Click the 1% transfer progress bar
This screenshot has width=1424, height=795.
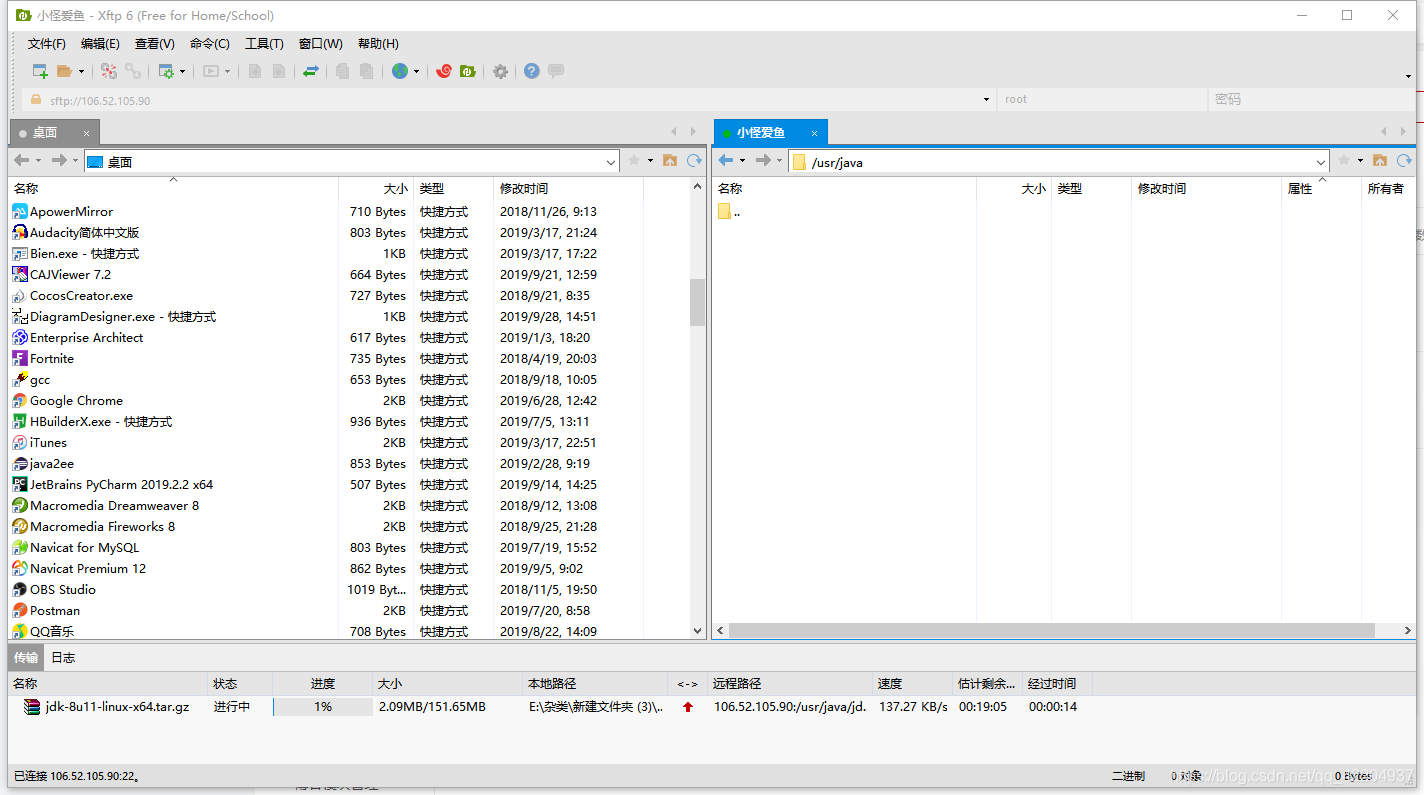[323, 707]
